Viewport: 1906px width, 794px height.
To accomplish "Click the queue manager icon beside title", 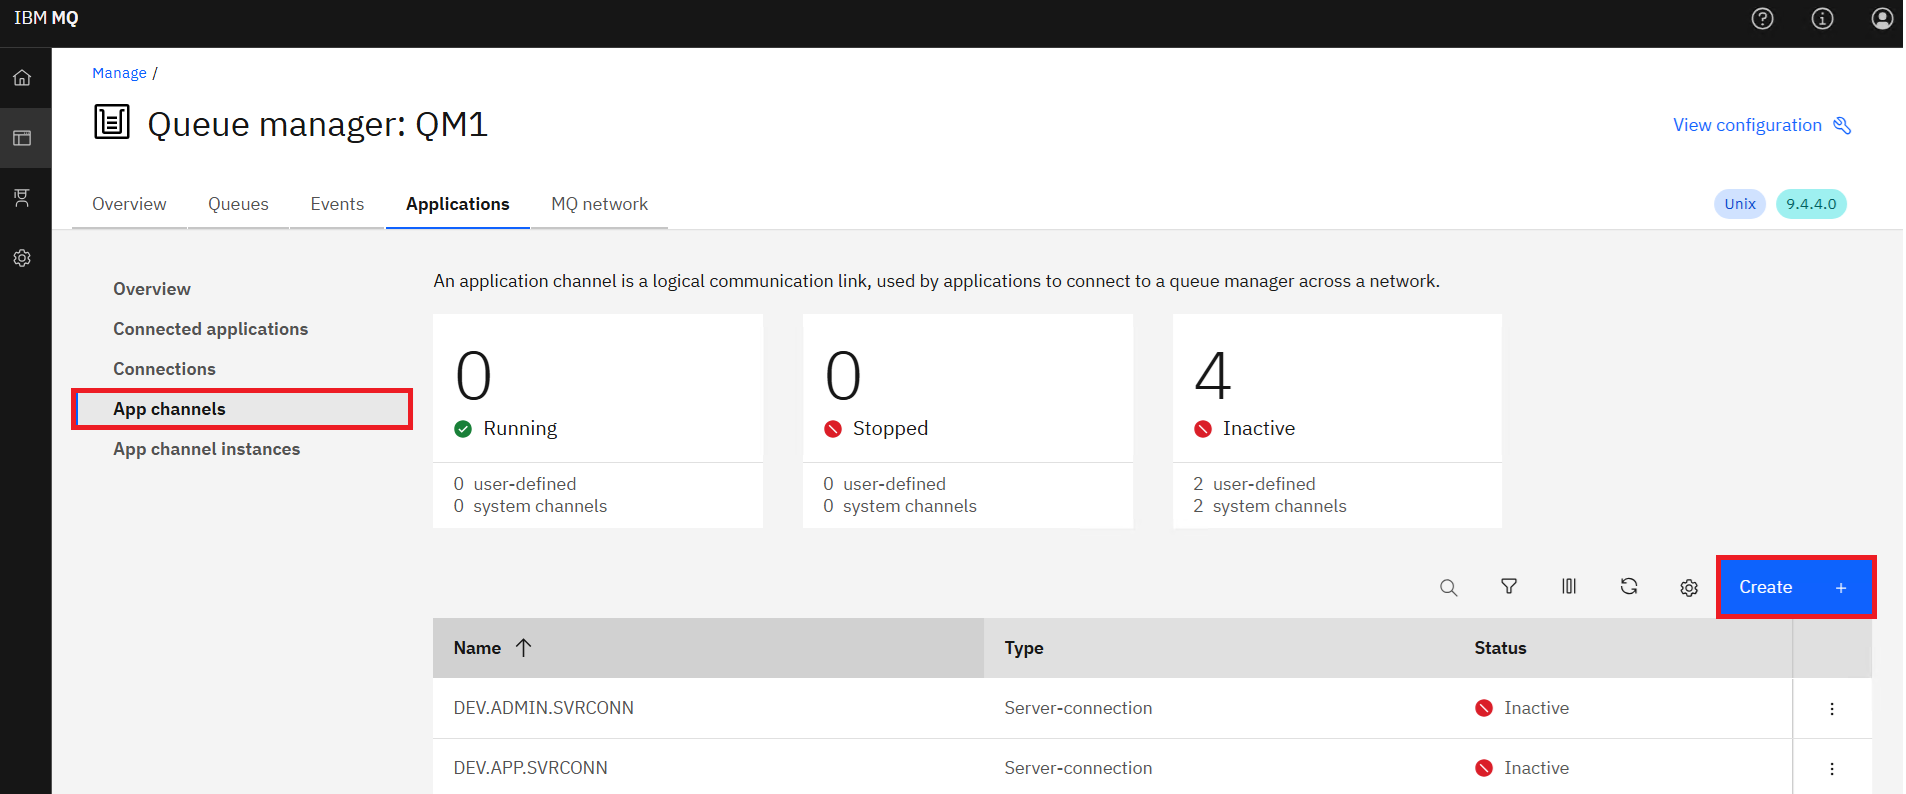I will point(112,122).
